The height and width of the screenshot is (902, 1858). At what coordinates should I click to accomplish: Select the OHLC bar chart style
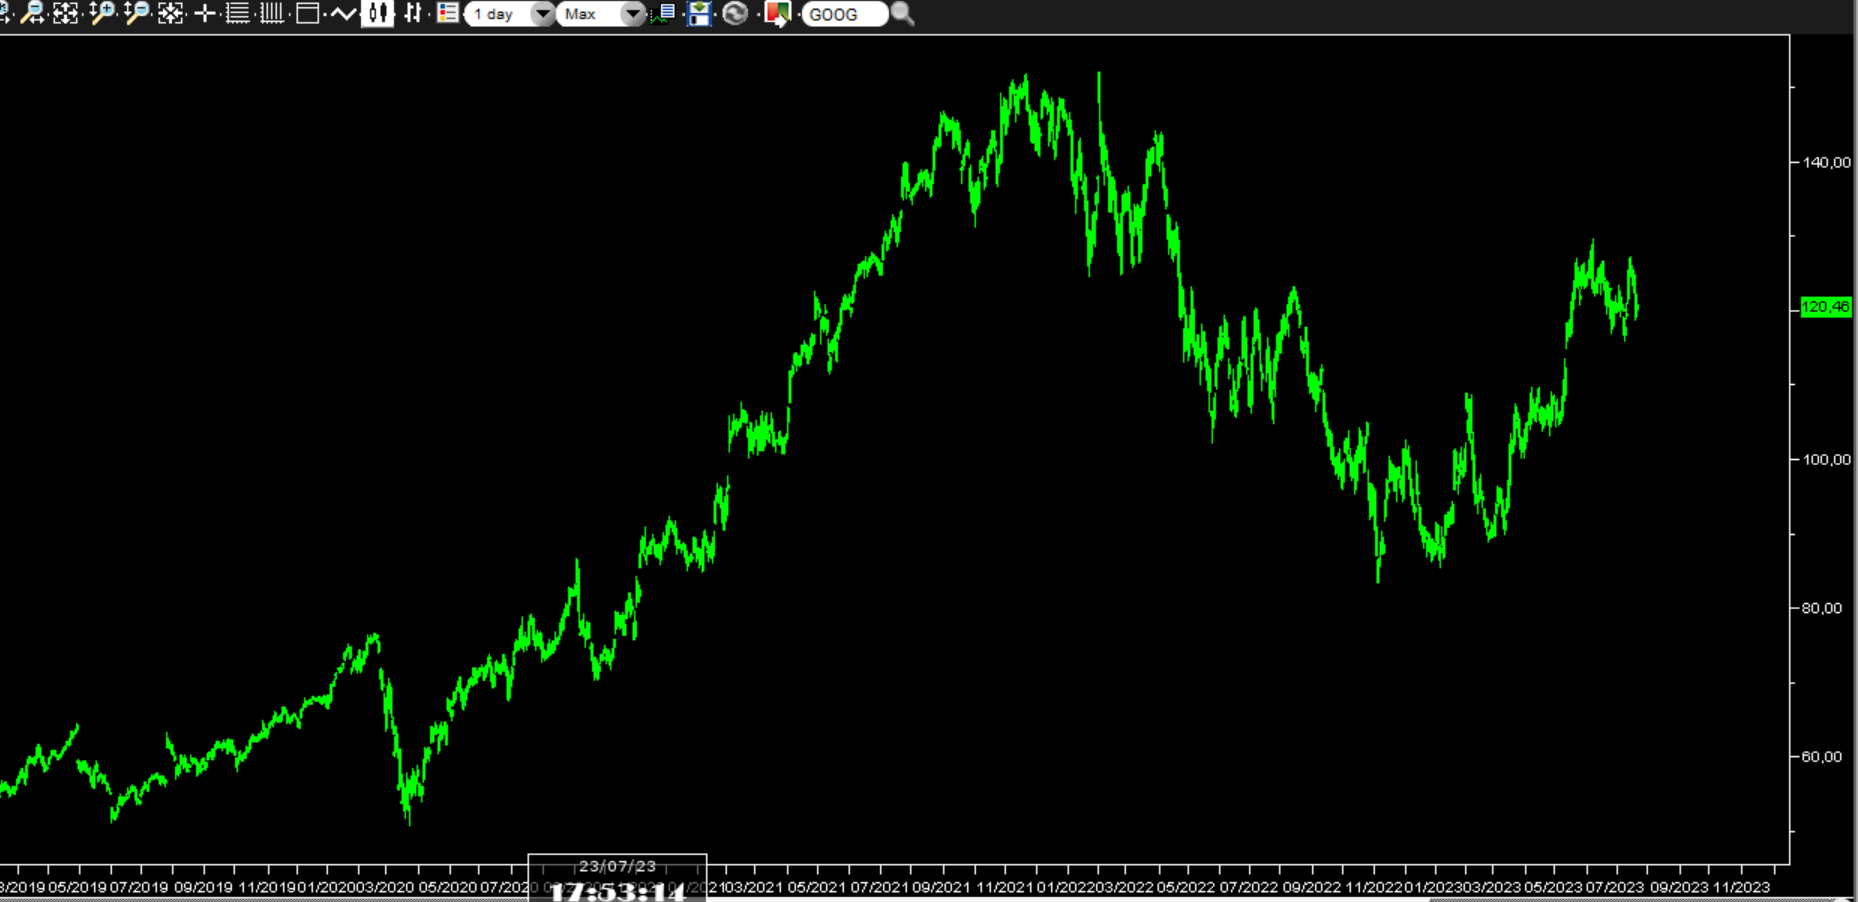coord(412,13)
